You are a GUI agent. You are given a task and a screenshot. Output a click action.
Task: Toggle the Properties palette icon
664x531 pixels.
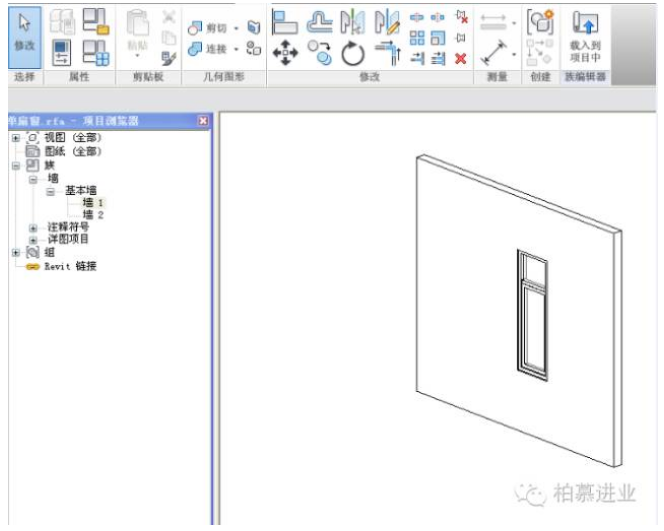(x=61, y=53)
